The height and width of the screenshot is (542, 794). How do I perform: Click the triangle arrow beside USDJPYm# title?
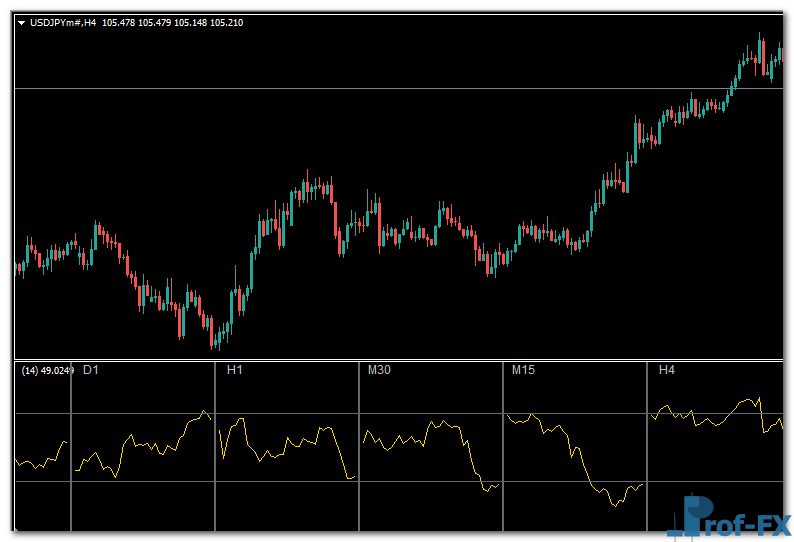tap(21, 22)
